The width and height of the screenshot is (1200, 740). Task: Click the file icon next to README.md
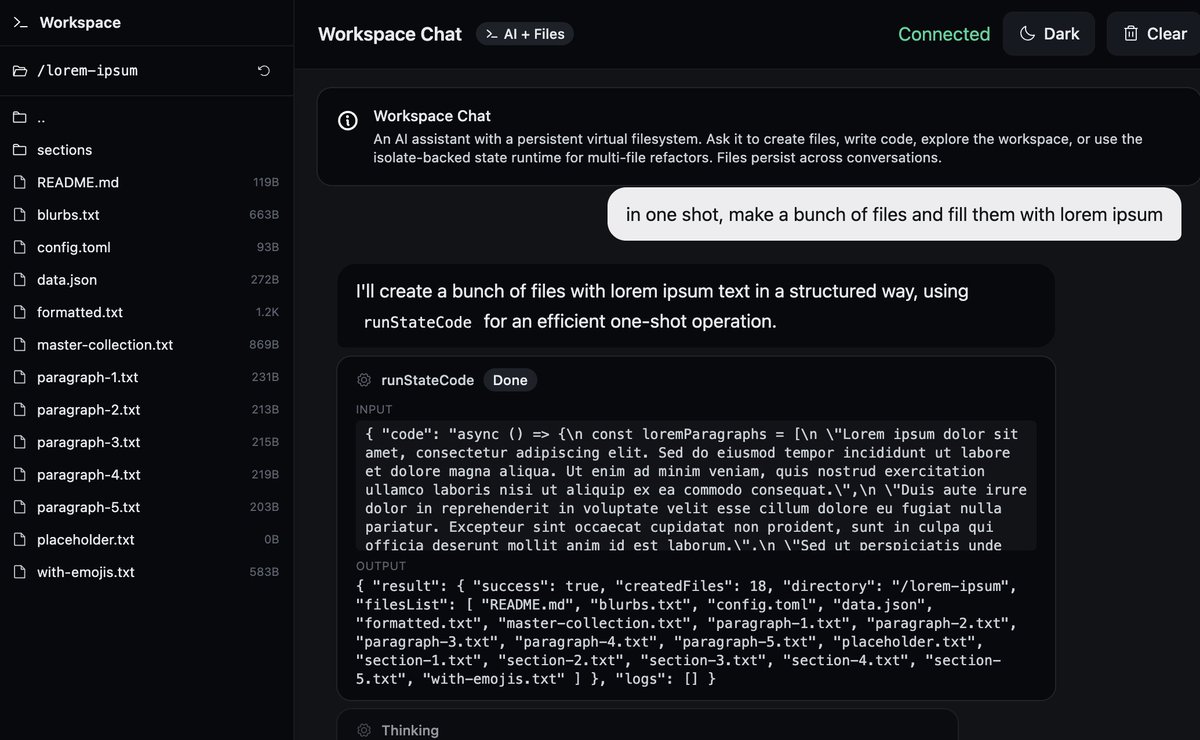coord(20,183)
